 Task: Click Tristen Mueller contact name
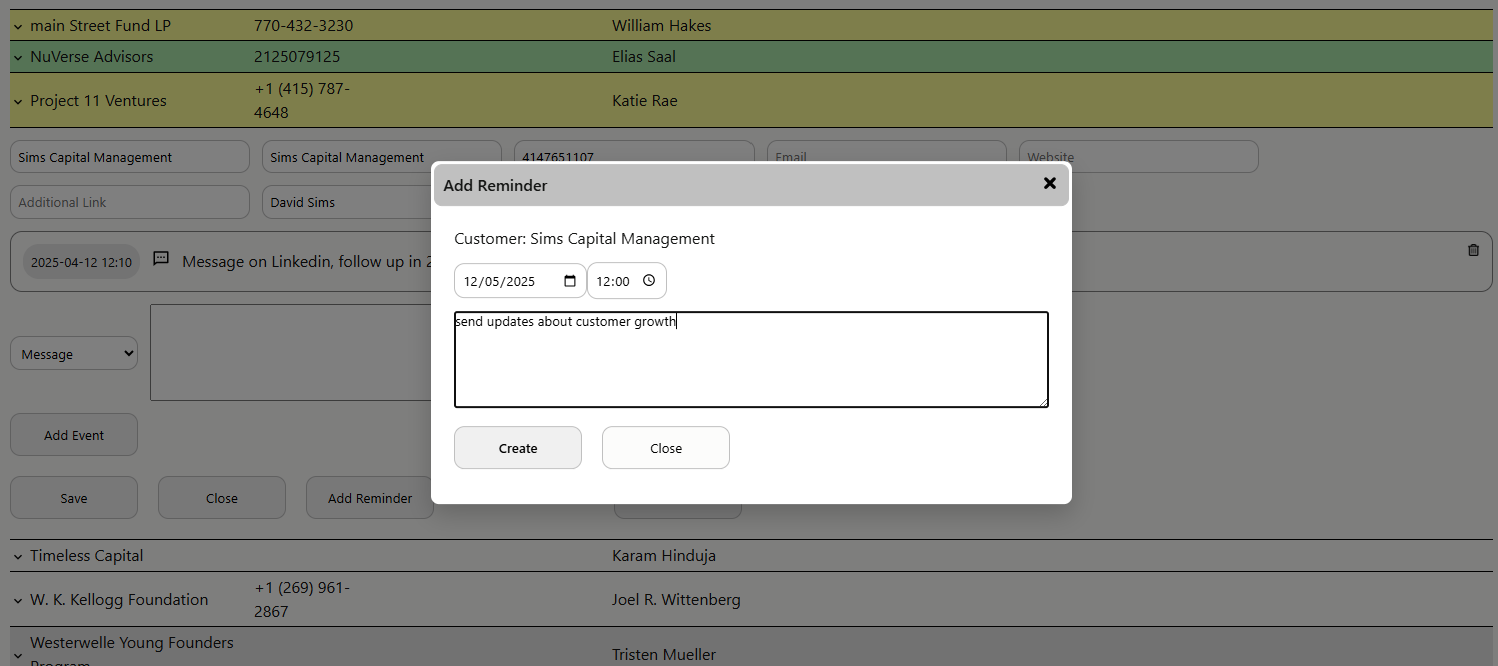(x=664, y=655)
